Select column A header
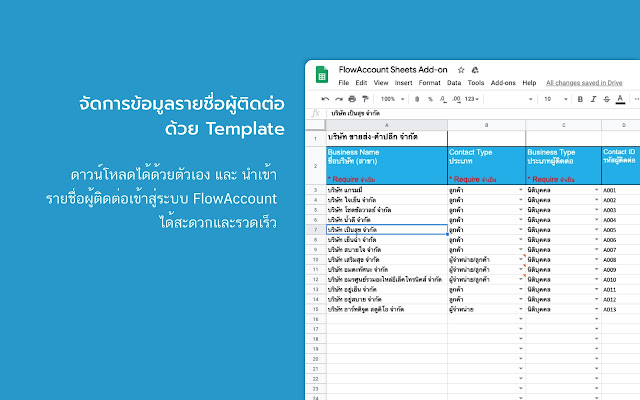 pyautogui.click(x=387, y=125)
